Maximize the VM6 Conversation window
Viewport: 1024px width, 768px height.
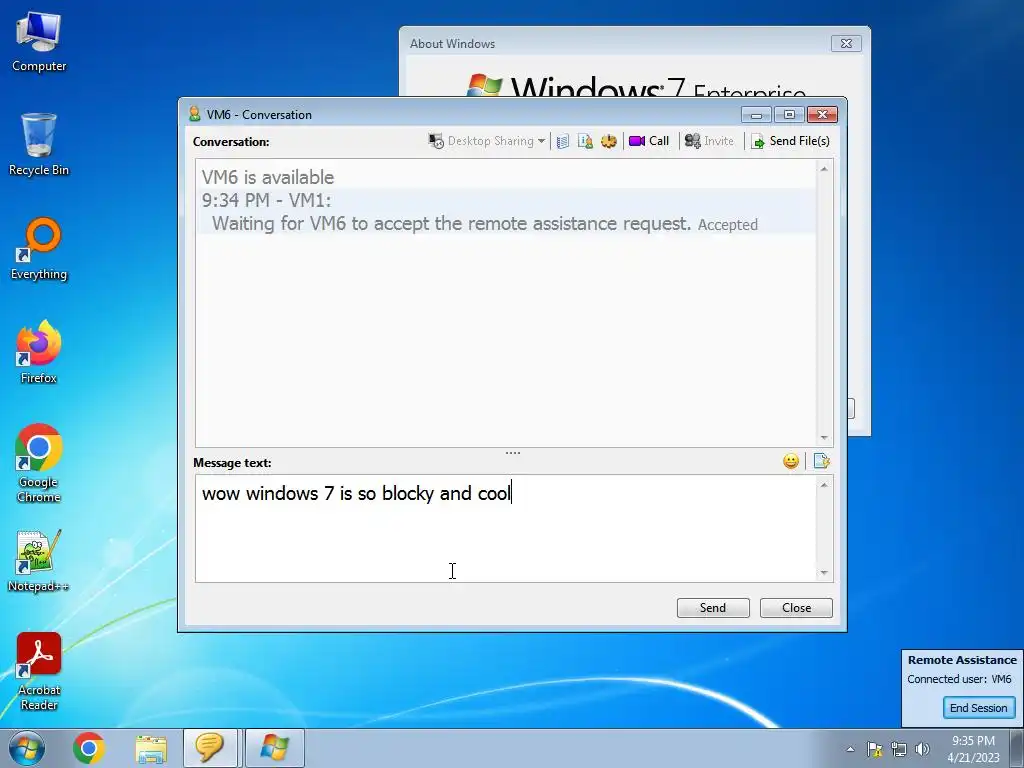[789, 115]
